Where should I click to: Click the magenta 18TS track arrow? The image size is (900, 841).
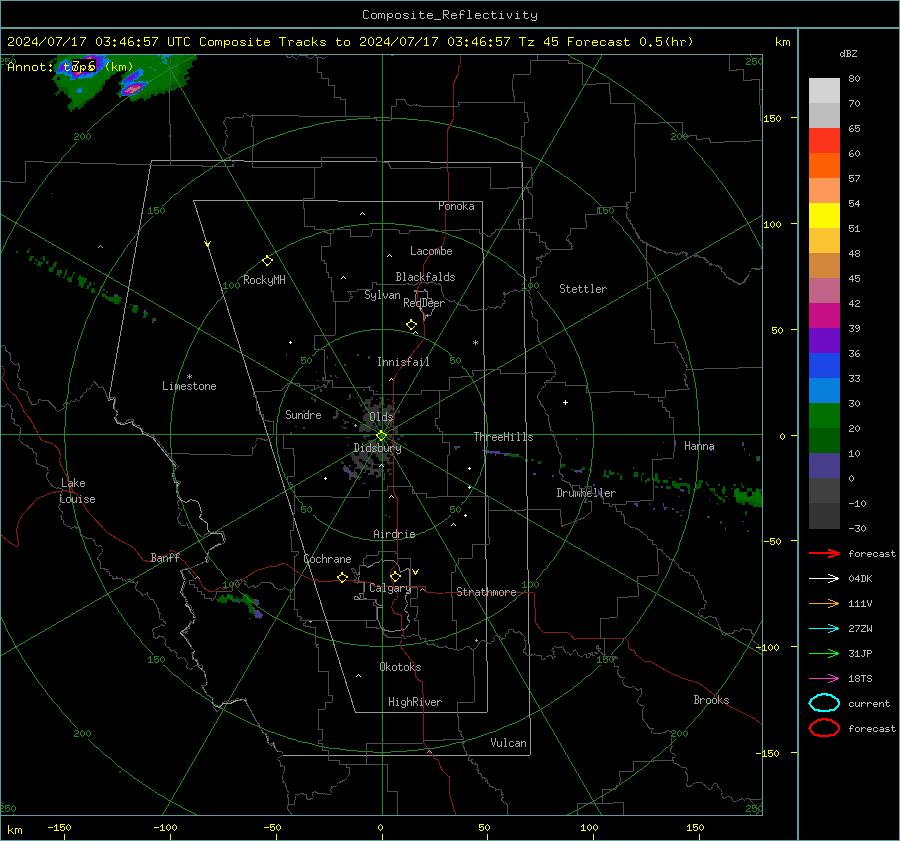[x=824, y=679]
